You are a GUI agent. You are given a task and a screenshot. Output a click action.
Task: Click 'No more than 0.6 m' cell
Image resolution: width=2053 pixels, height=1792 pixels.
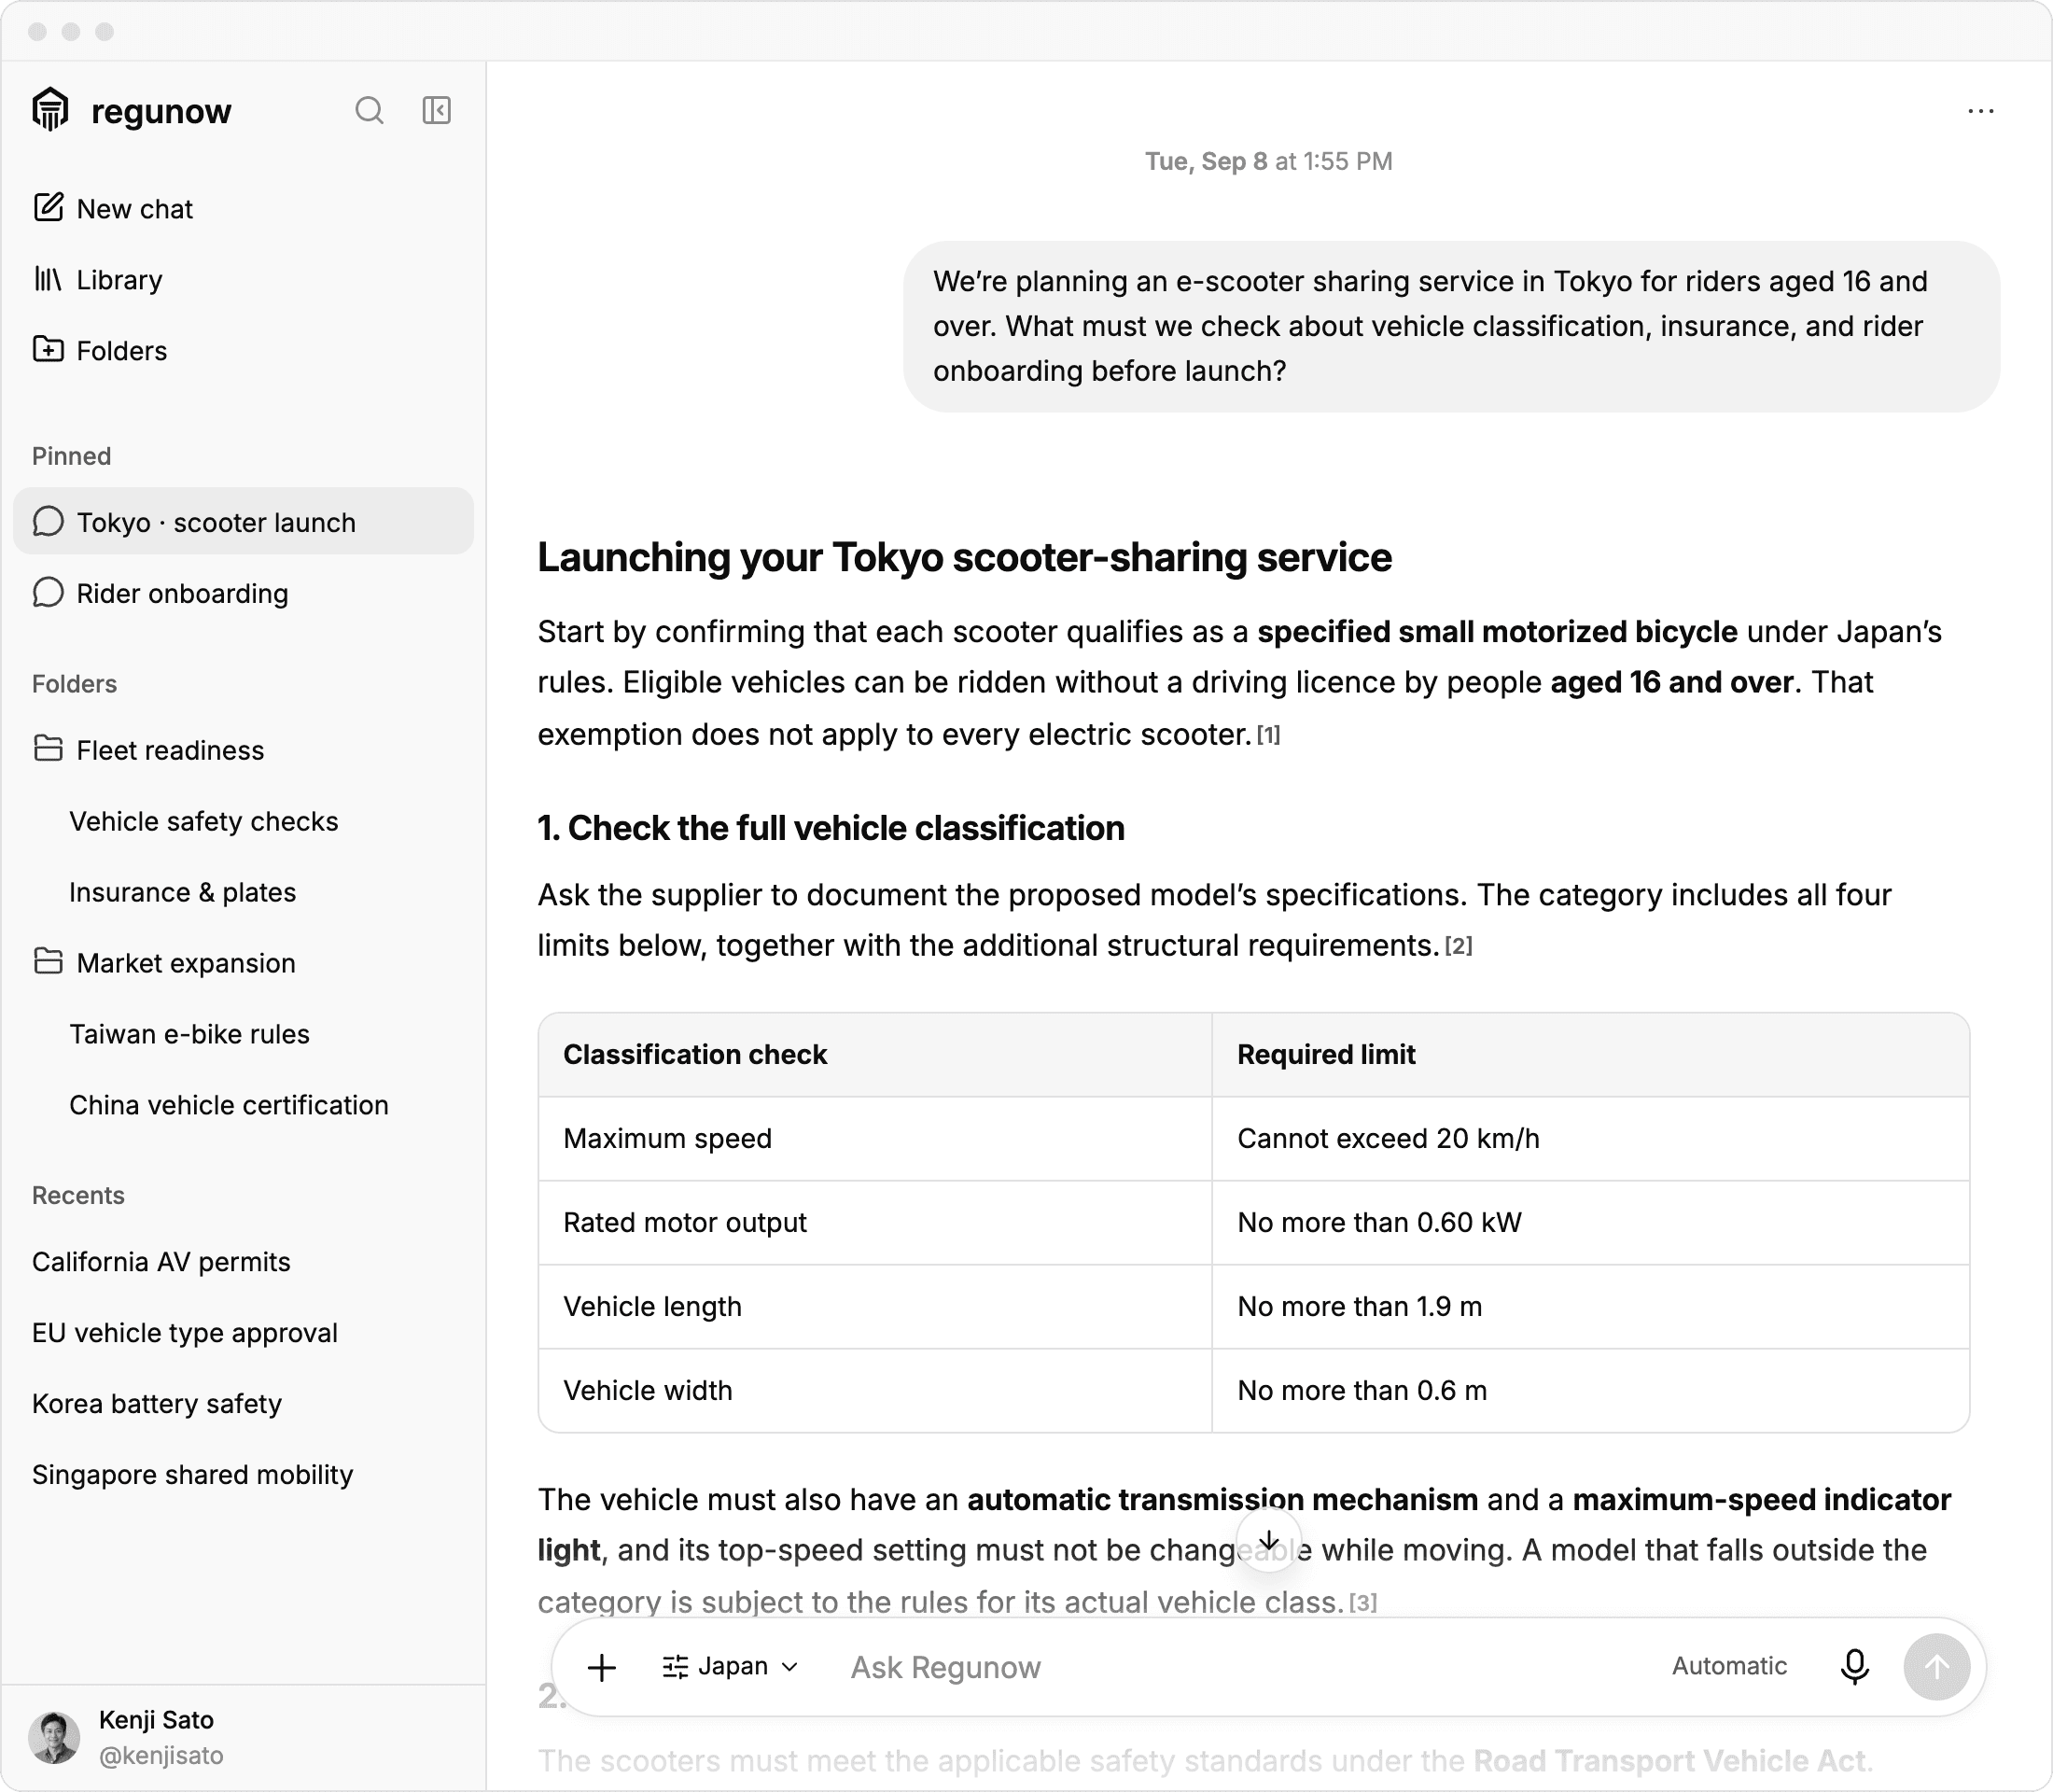[x=1590, y=1391]
